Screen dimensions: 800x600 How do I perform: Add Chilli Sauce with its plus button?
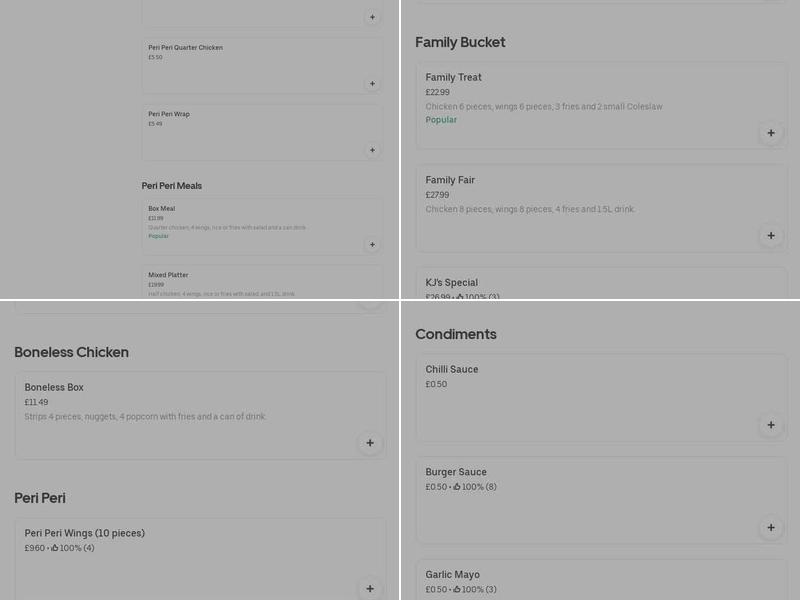(x=770, y=425)
